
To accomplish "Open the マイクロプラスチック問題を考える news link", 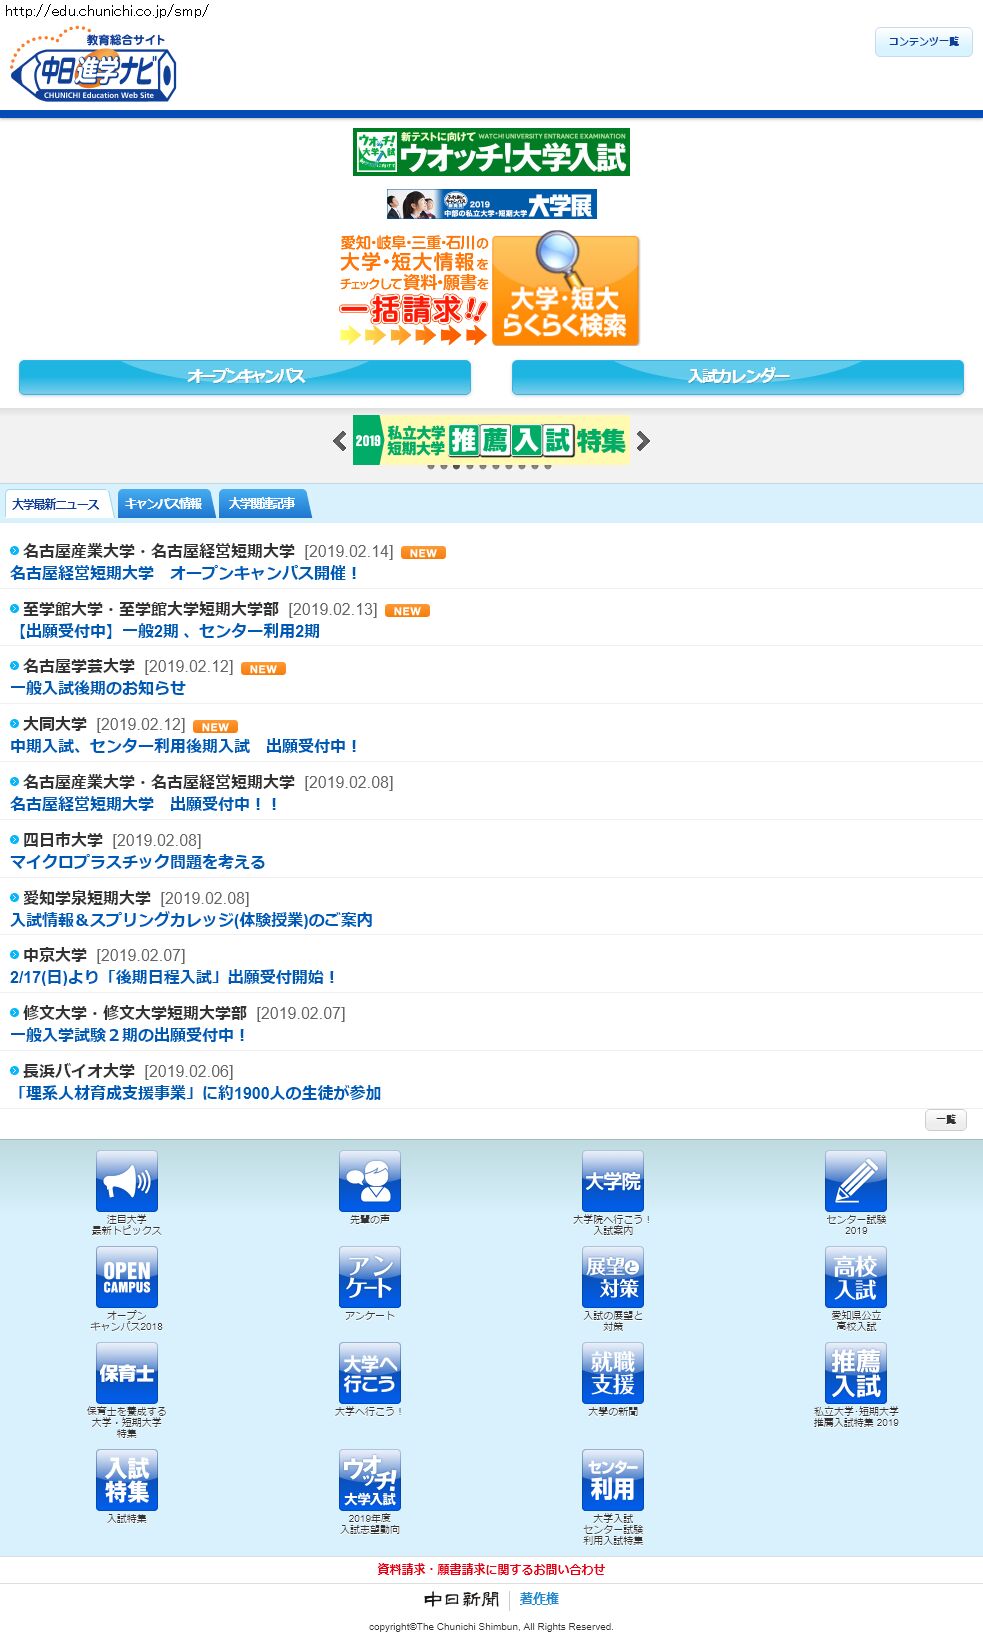I will pyautogui.click(x=138, y=862).
